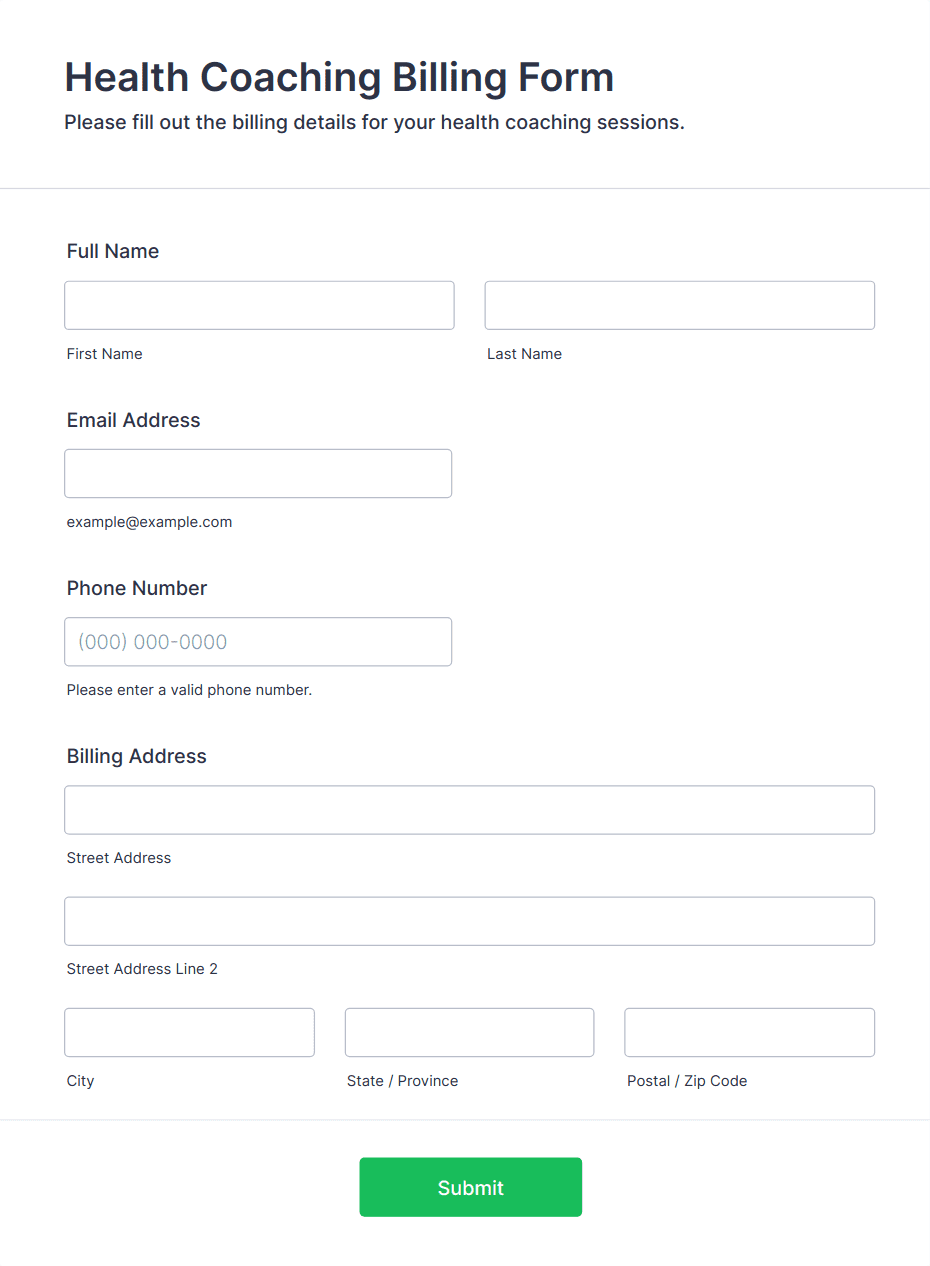Click 'Please enter a valid phone number' hint
Viewport: 930px width, 1266px height.
[x=189, y=690]
